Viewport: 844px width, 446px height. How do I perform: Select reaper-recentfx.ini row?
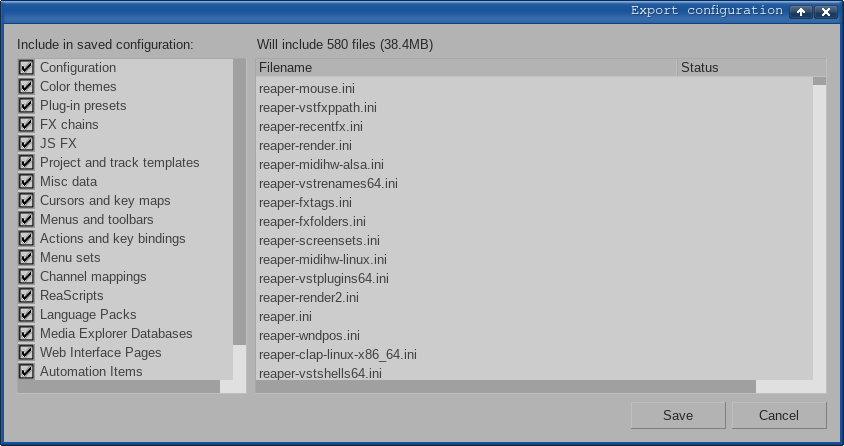coord(534,126)
